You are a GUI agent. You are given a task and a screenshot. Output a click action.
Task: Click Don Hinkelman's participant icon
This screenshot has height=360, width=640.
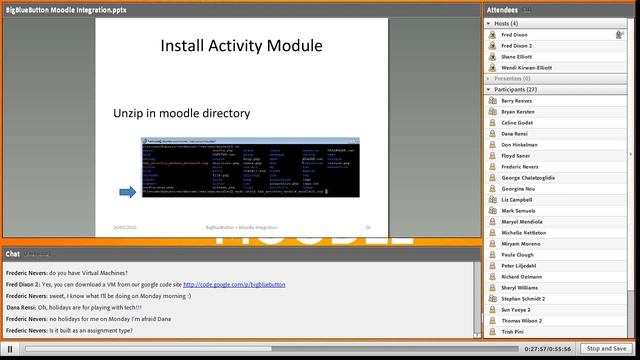coord(493,144)
